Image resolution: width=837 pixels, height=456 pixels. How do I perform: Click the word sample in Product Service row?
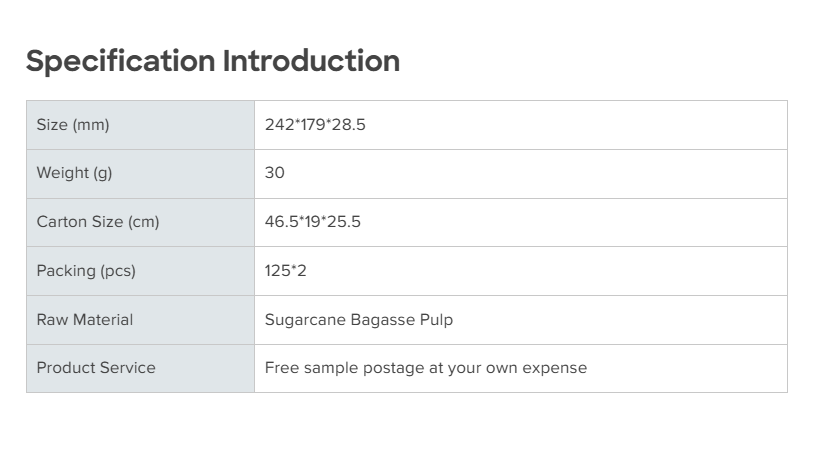click(x=328, y=368)
